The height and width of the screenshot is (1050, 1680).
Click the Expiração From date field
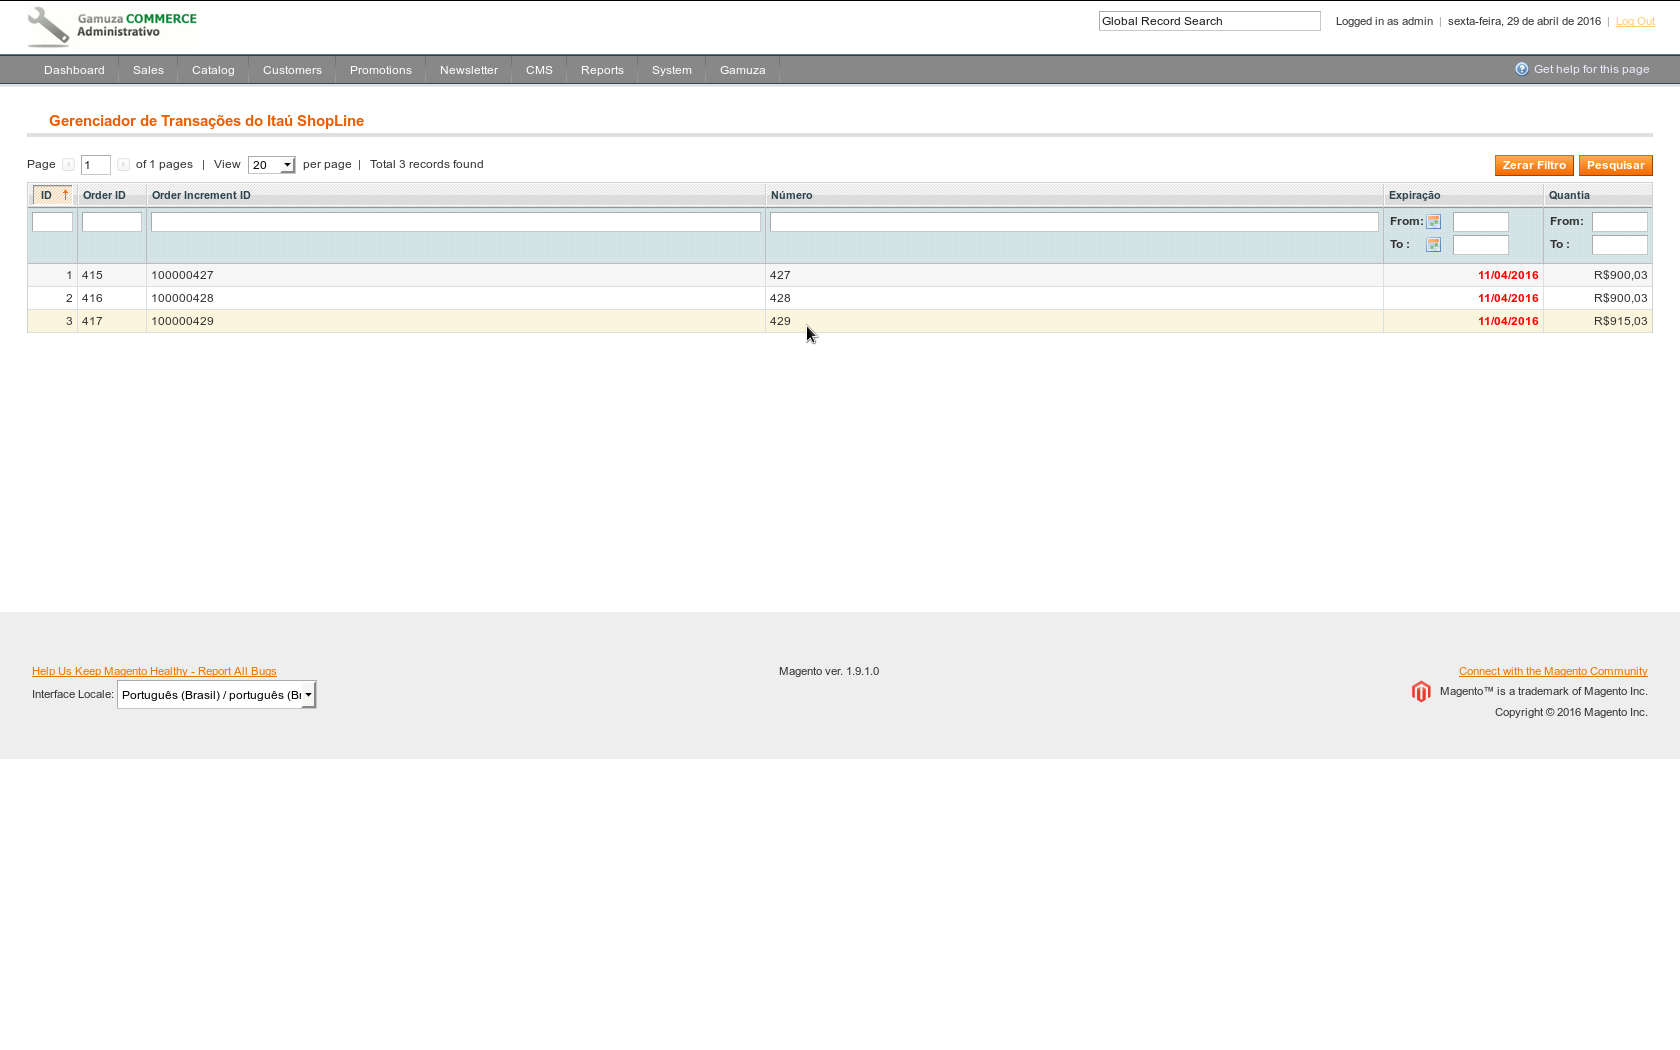(1480, 222)
